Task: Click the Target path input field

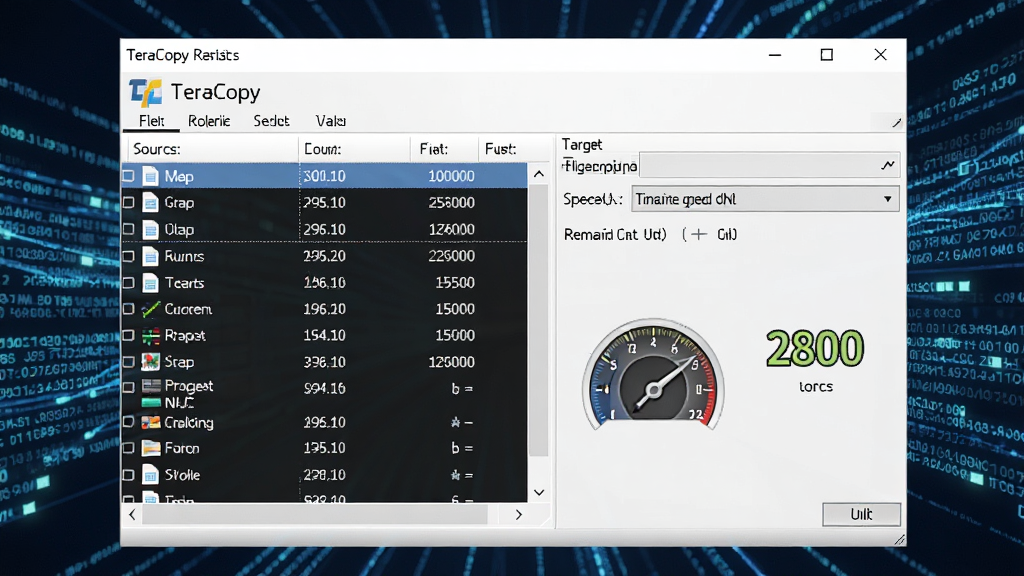Action: click(769, 165)
